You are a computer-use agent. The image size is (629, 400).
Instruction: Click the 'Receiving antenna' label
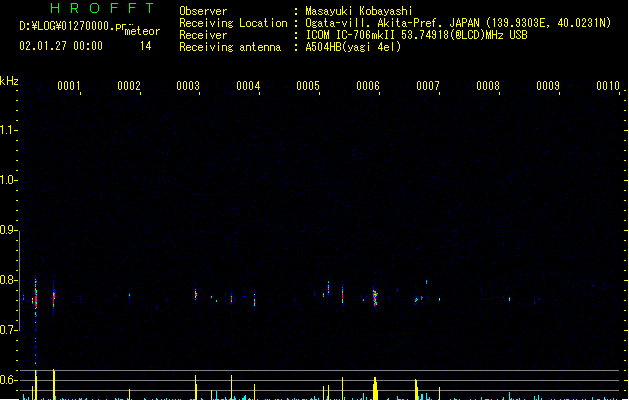coord(230,47)
